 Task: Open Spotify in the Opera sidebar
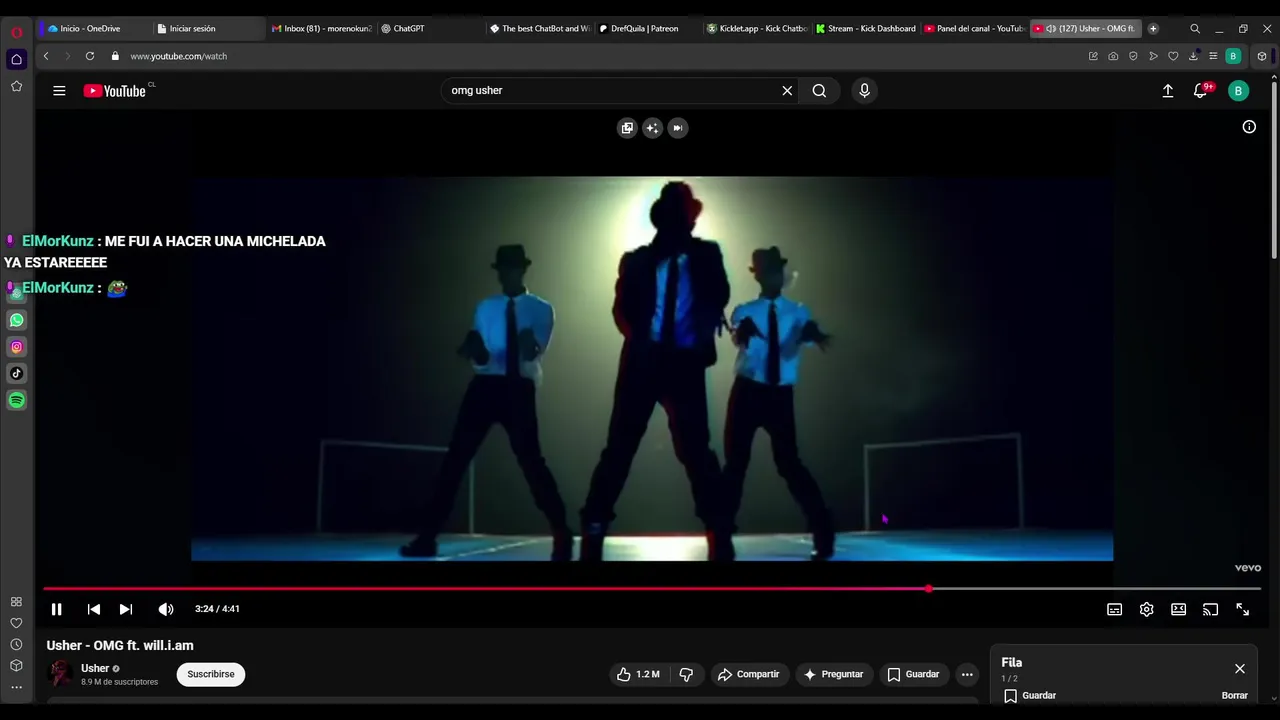tap(16, 400)
